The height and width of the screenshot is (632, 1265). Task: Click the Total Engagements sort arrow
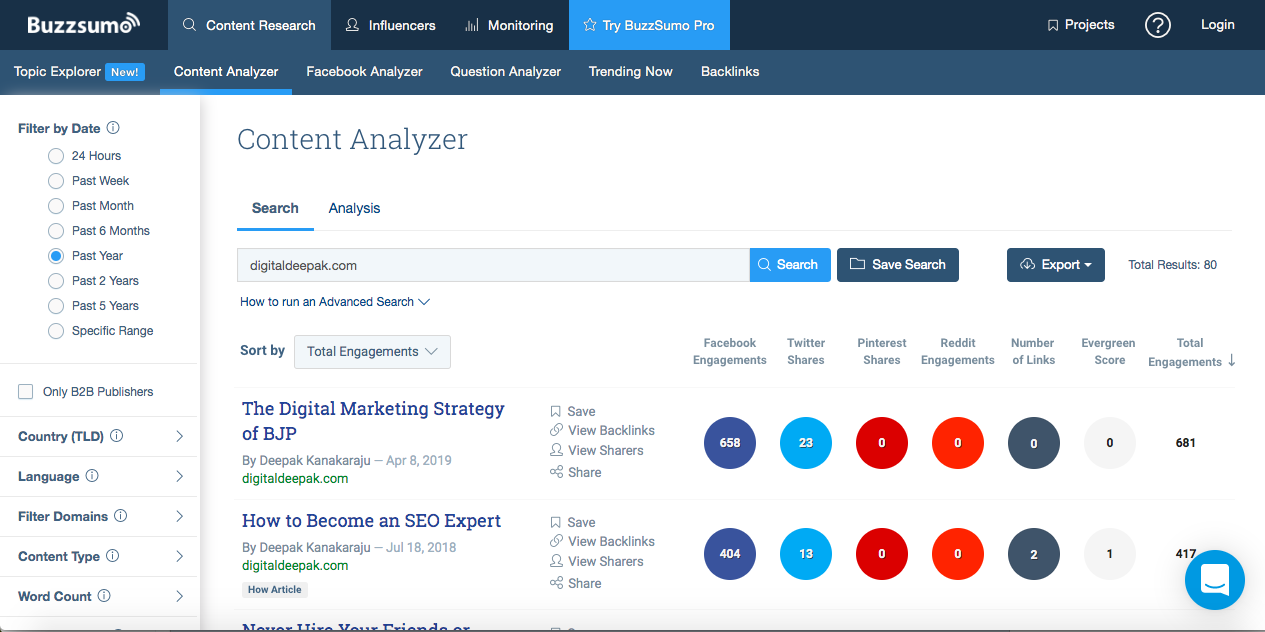pyautogui.click(x=1231, y=361)
